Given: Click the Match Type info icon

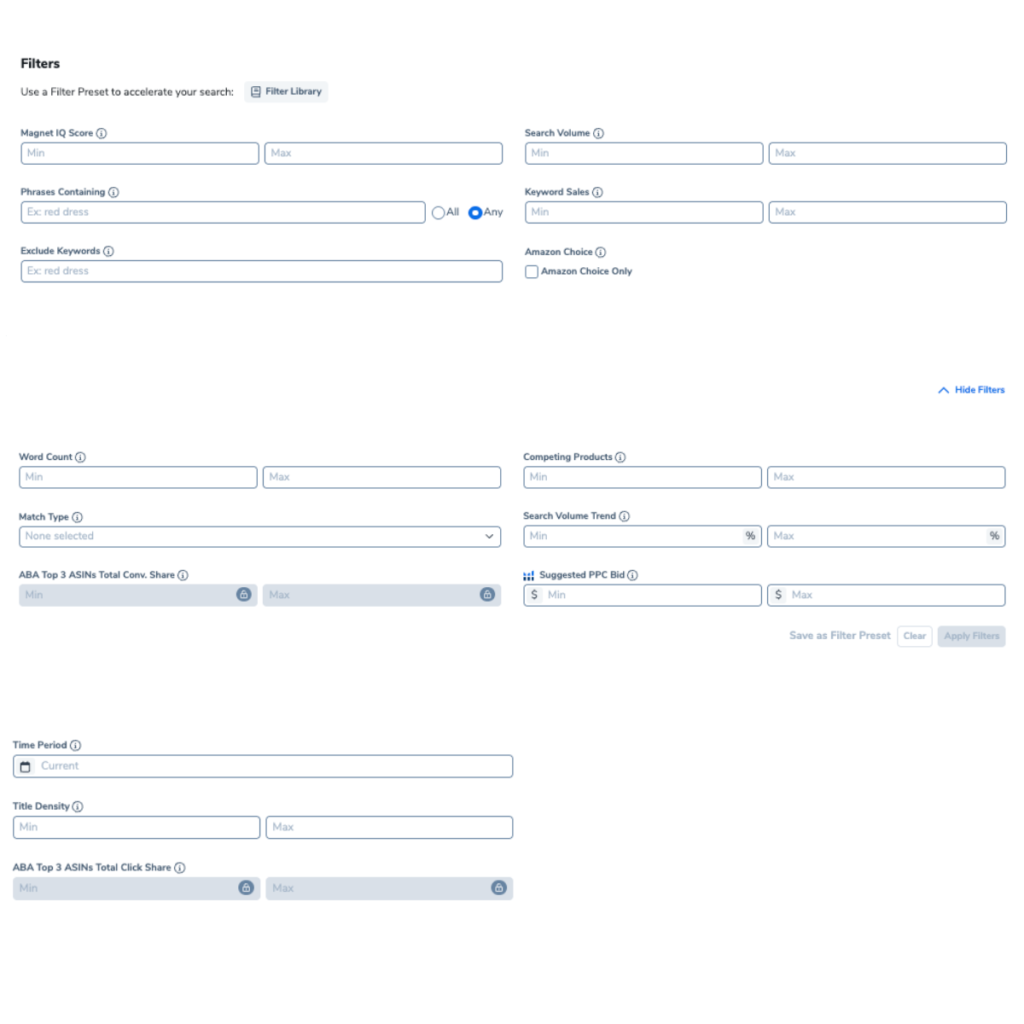Looking at the screenshot, I should 77,517.
